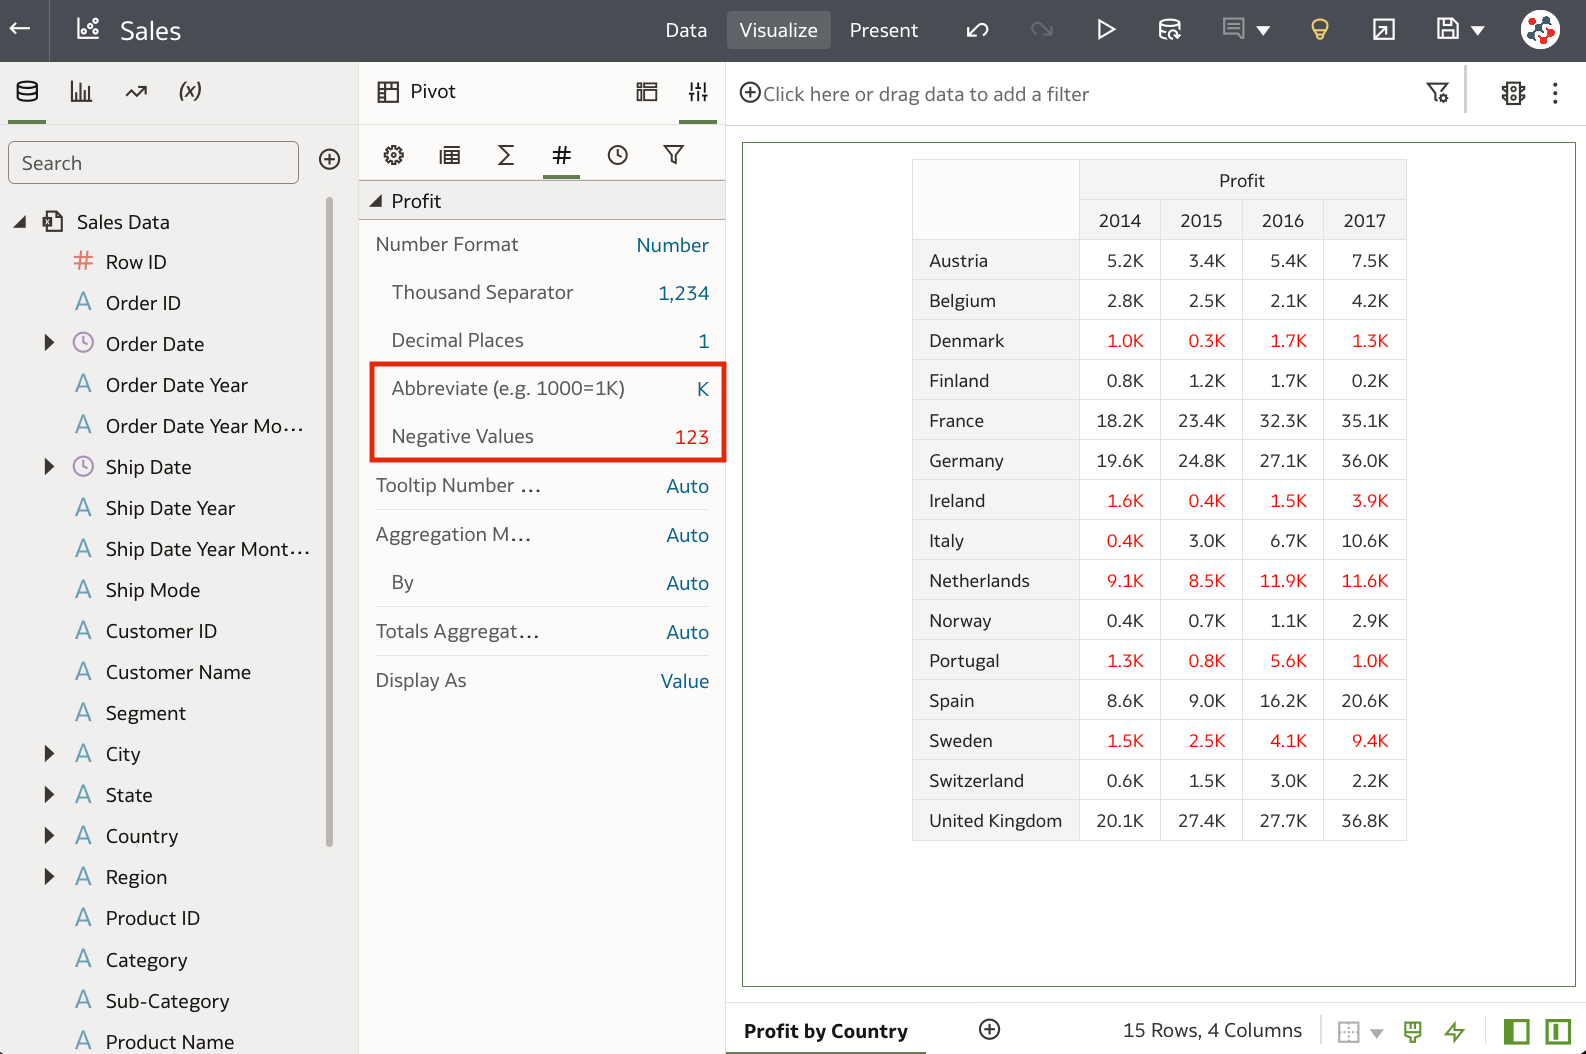The height and width of the screenshot is (1054, 1586).
Task: Toggle the Abbreviate K setting
Action: pyautogui.click(x=702, y=389)
